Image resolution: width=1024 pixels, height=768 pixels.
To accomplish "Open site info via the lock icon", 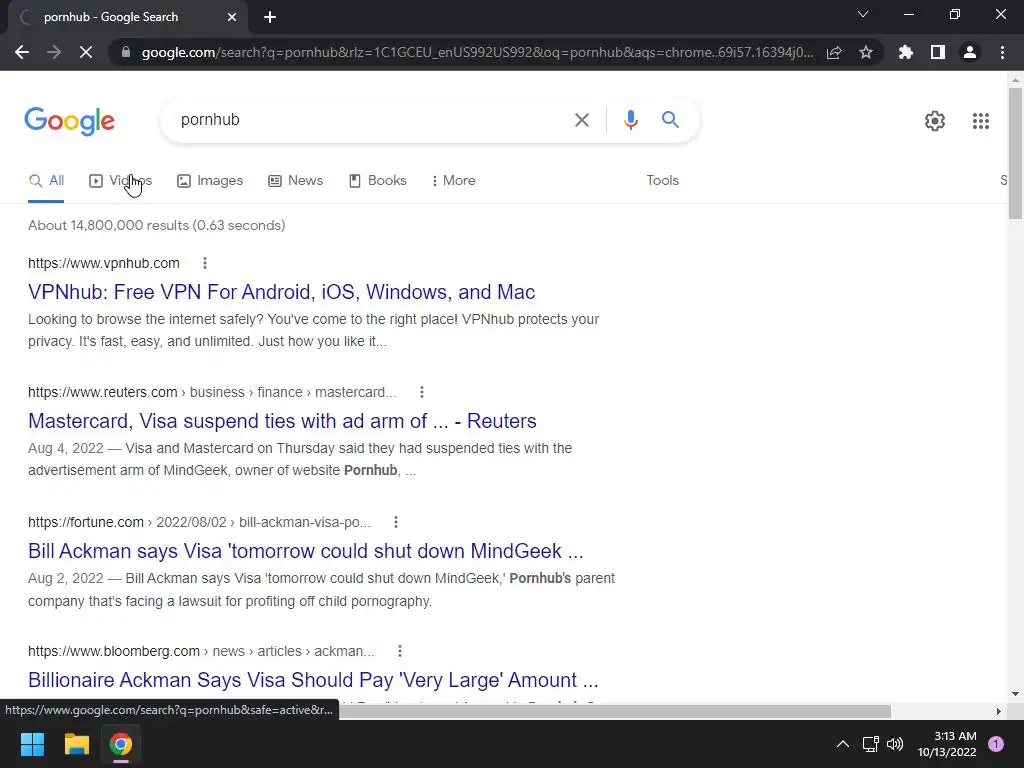I will (126, 52).
